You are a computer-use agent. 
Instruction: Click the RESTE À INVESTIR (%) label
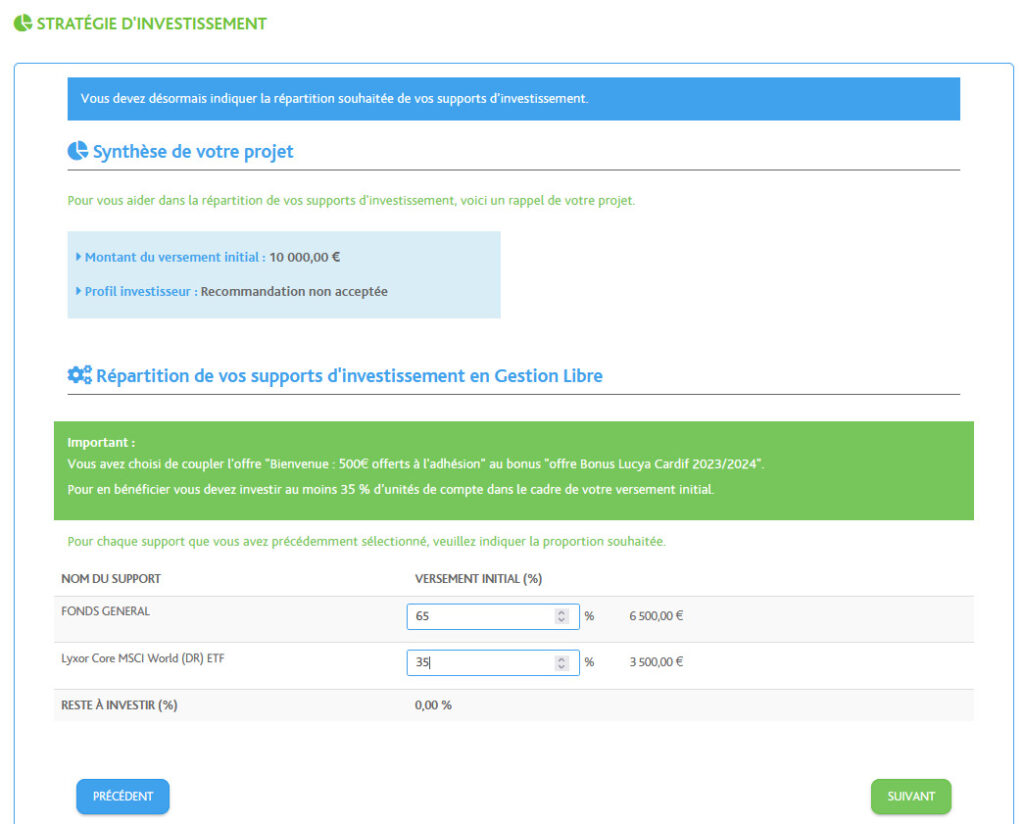click(119, 705)
